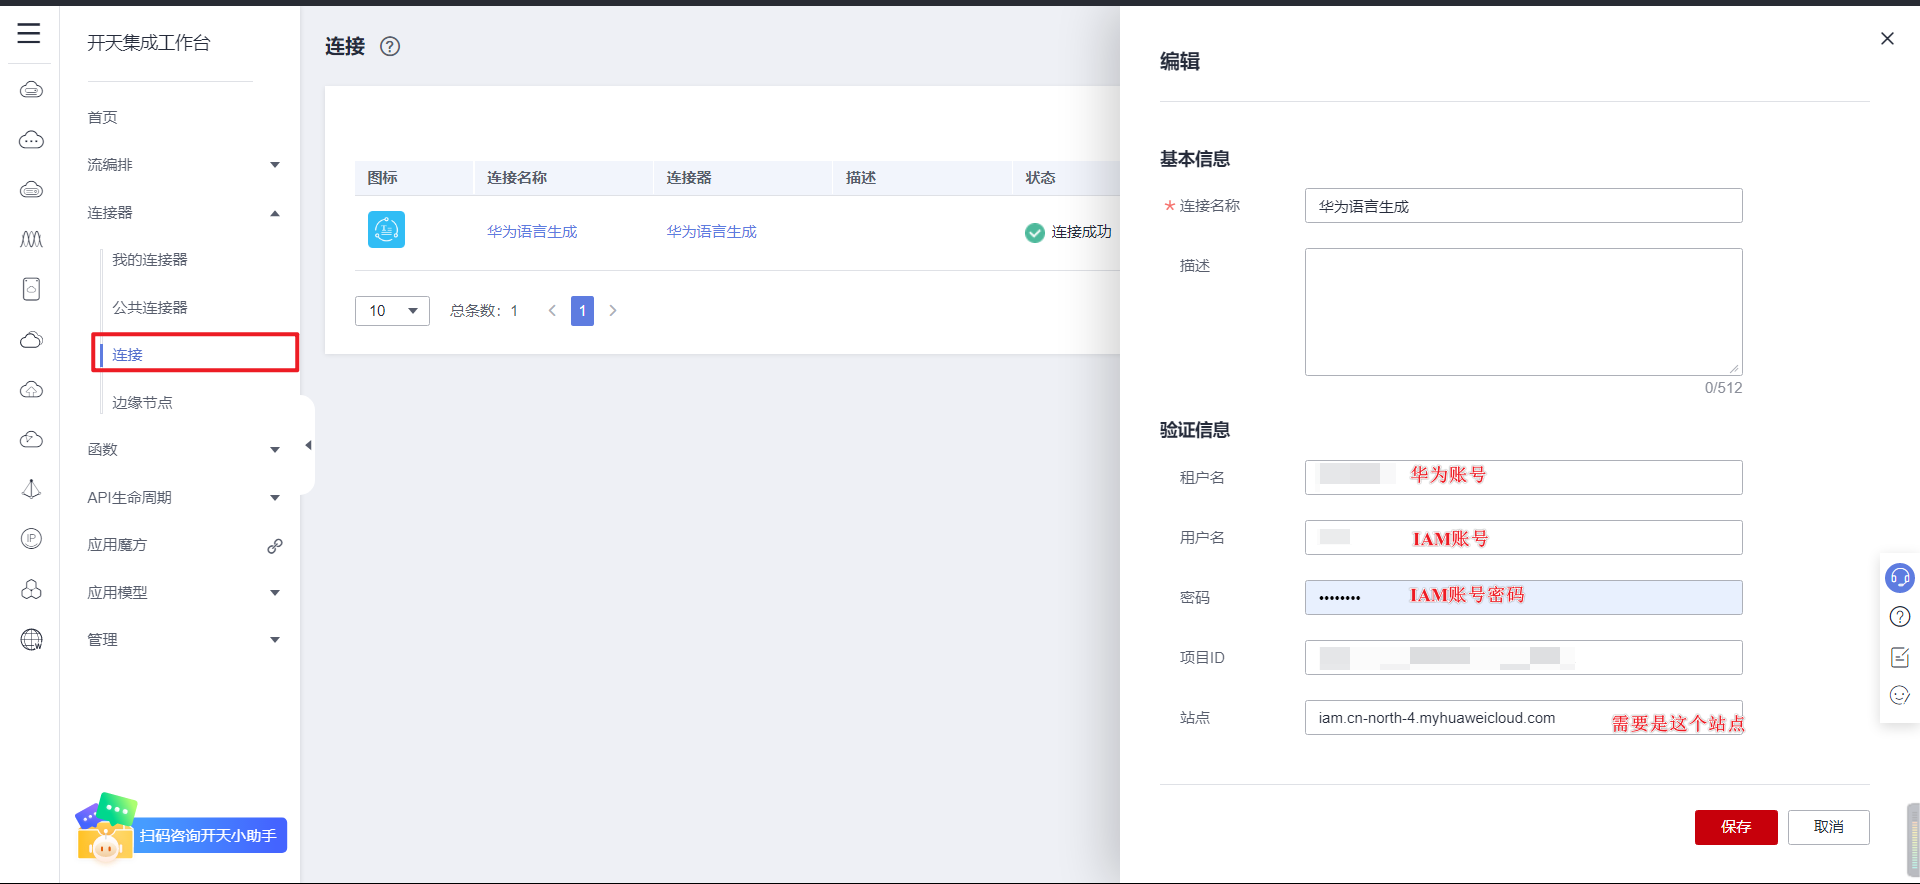1920x884 pixels.
Task: Open 公共连接器 in the sidebar
Action: coord(150,308)
